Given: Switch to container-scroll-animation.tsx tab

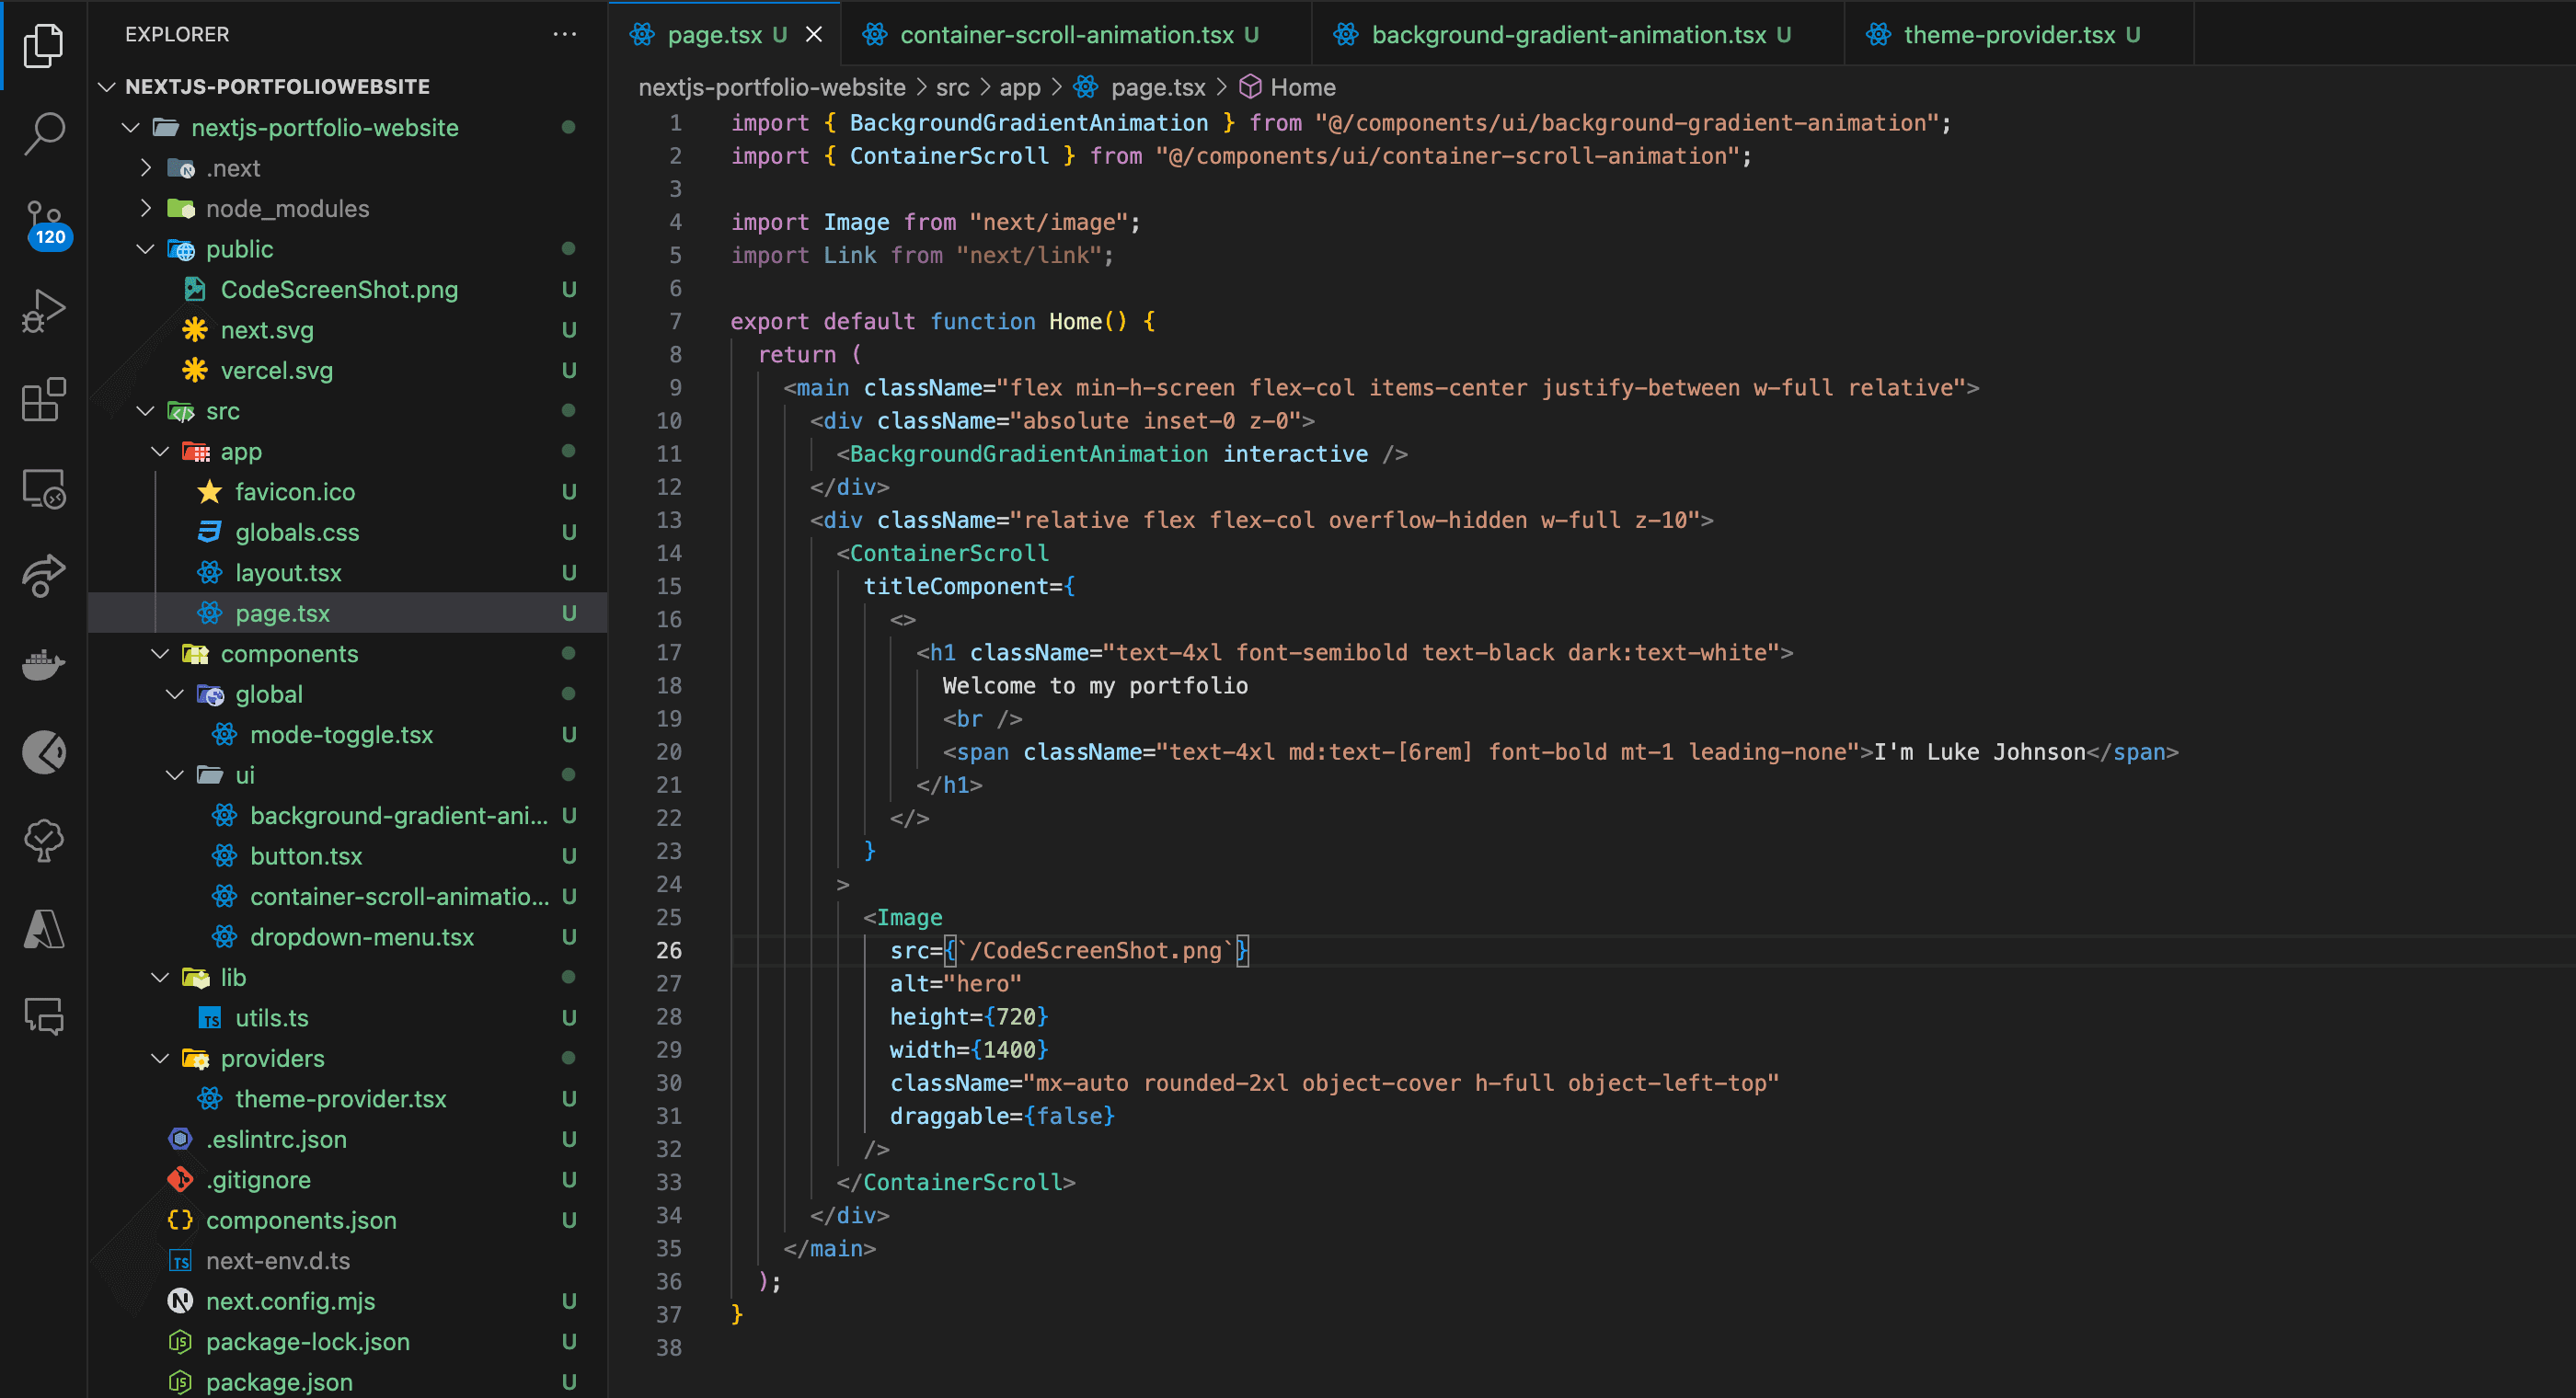Looking at the screenshot, I should 1076,34.
